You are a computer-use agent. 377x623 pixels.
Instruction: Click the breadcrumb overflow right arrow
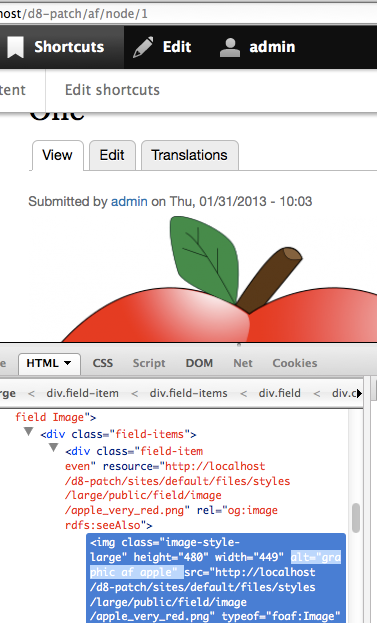(x=359, y=393)
